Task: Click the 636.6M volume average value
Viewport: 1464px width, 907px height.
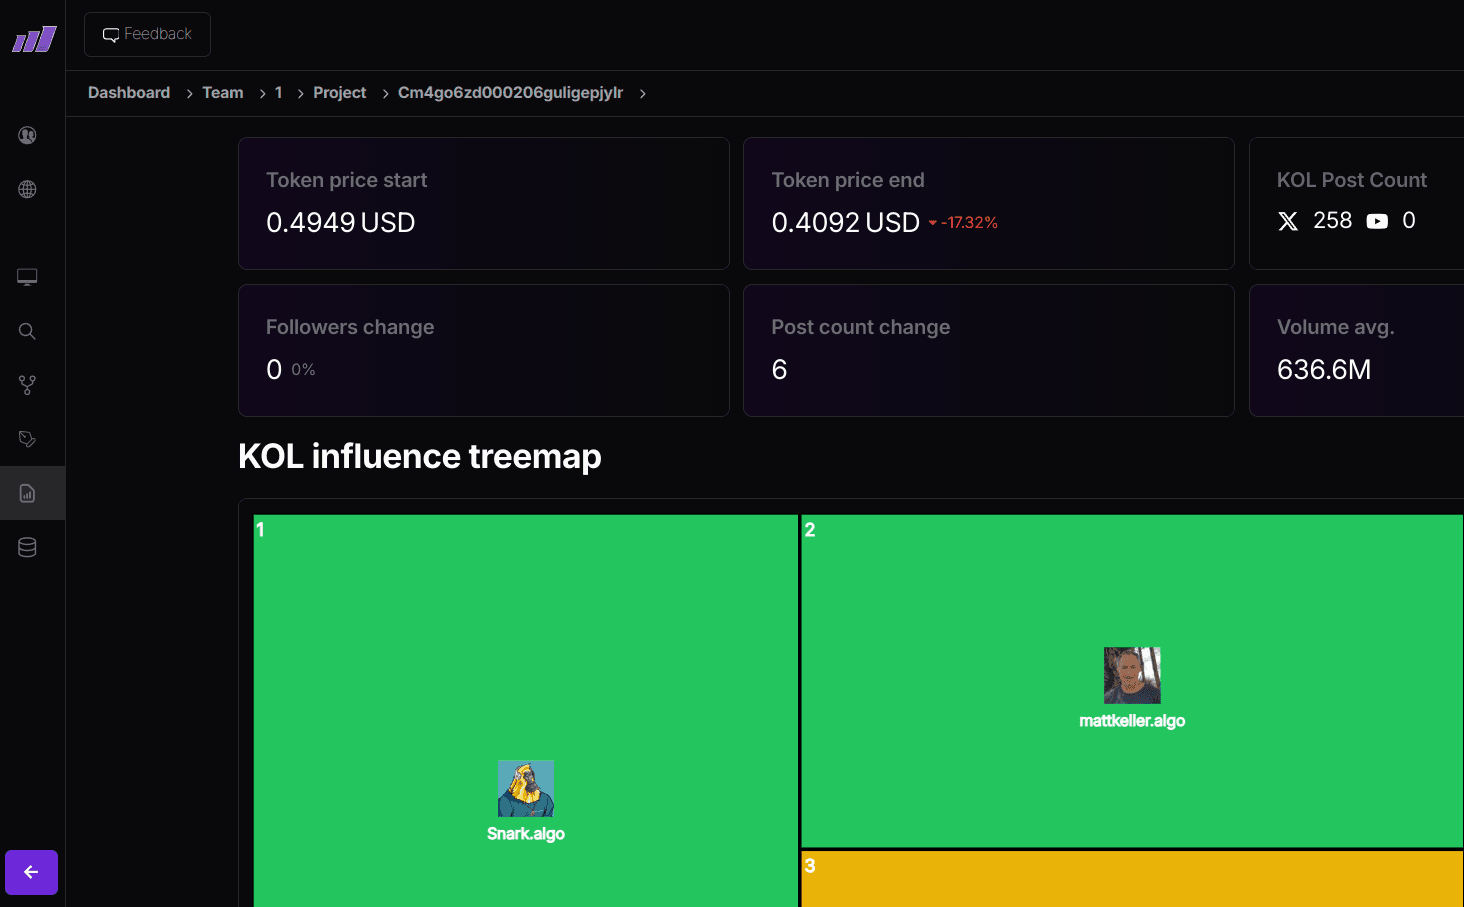Action: [1324, 370]
